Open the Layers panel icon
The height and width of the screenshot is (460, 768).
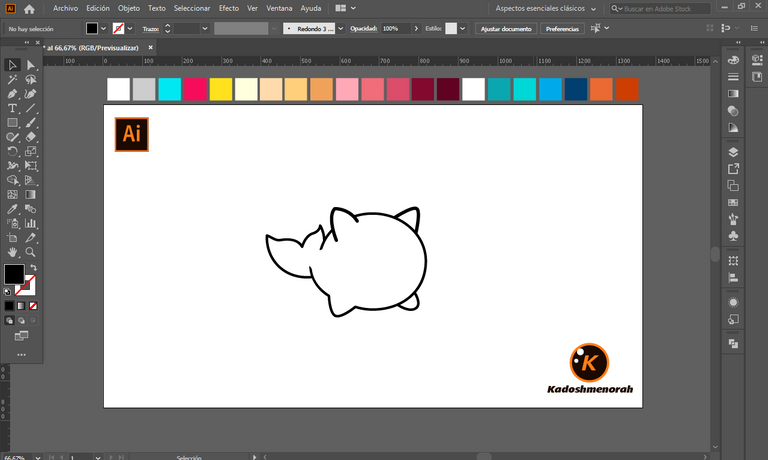click(x=733, y=152)
